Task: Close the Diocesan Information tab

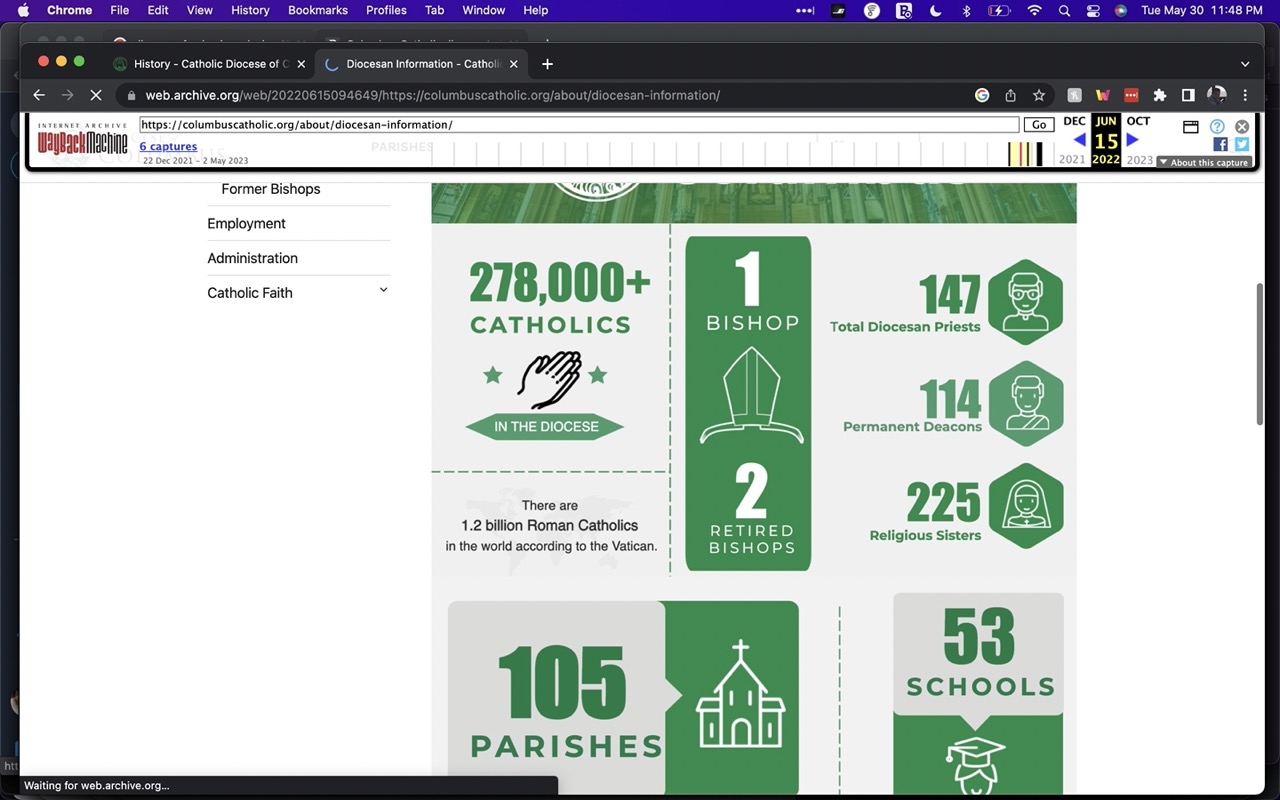Action: click(514, 64)
